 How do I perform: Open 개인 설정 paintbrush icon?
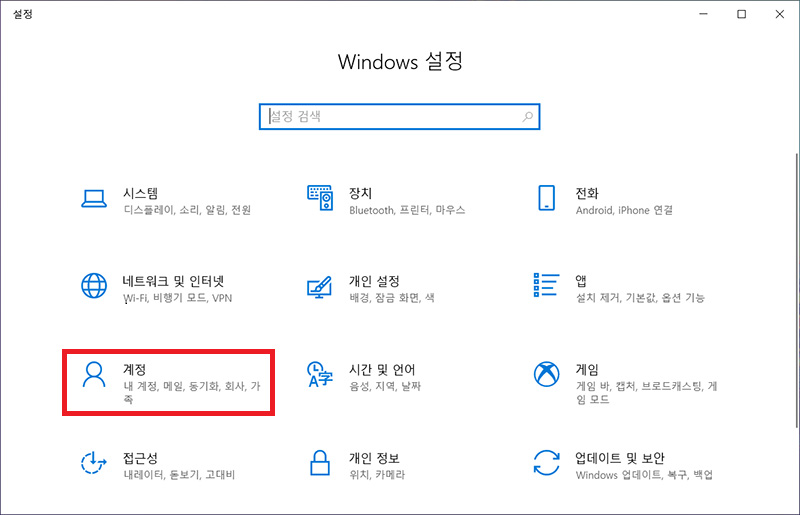[320, 286]
